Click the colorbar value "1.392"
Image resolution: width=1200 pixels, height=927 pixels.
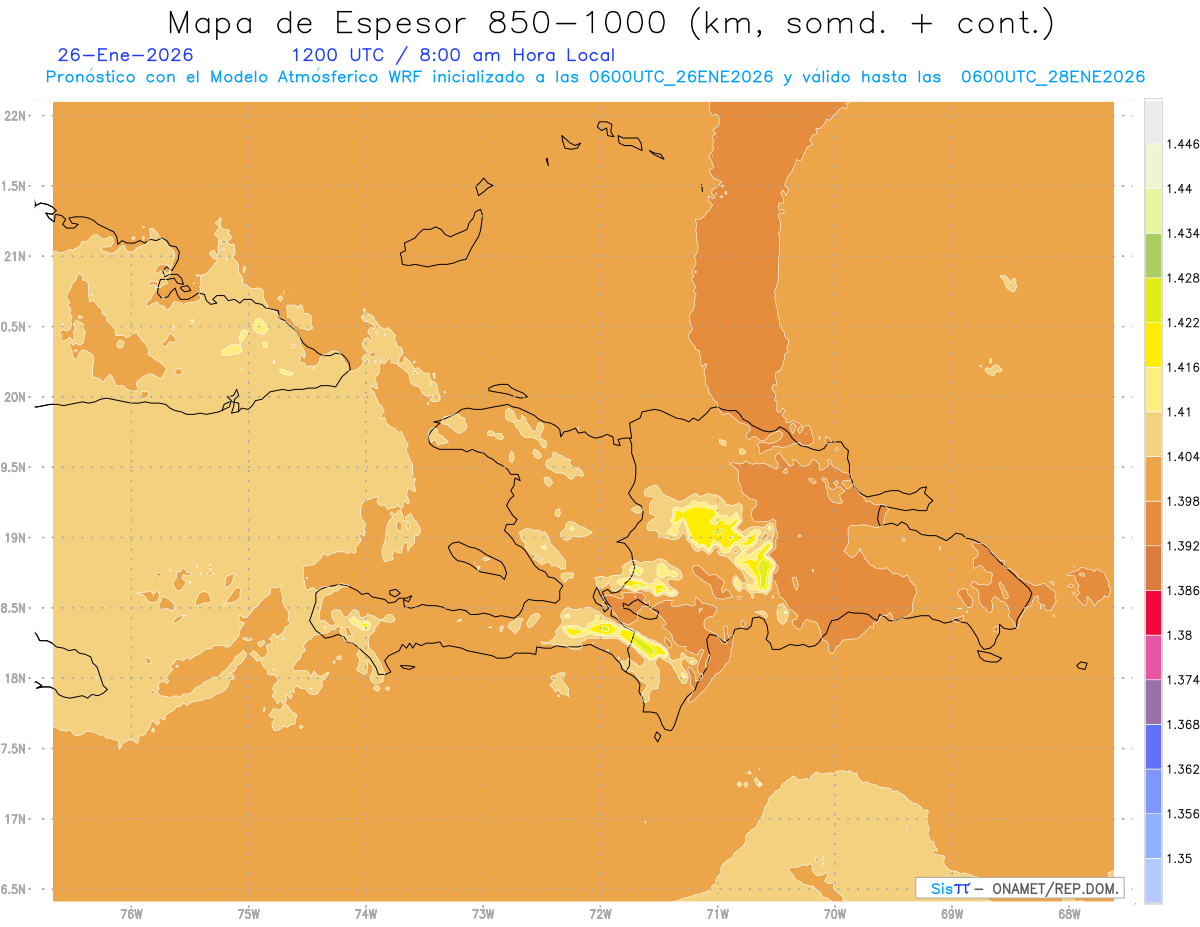pos(1185,546)
